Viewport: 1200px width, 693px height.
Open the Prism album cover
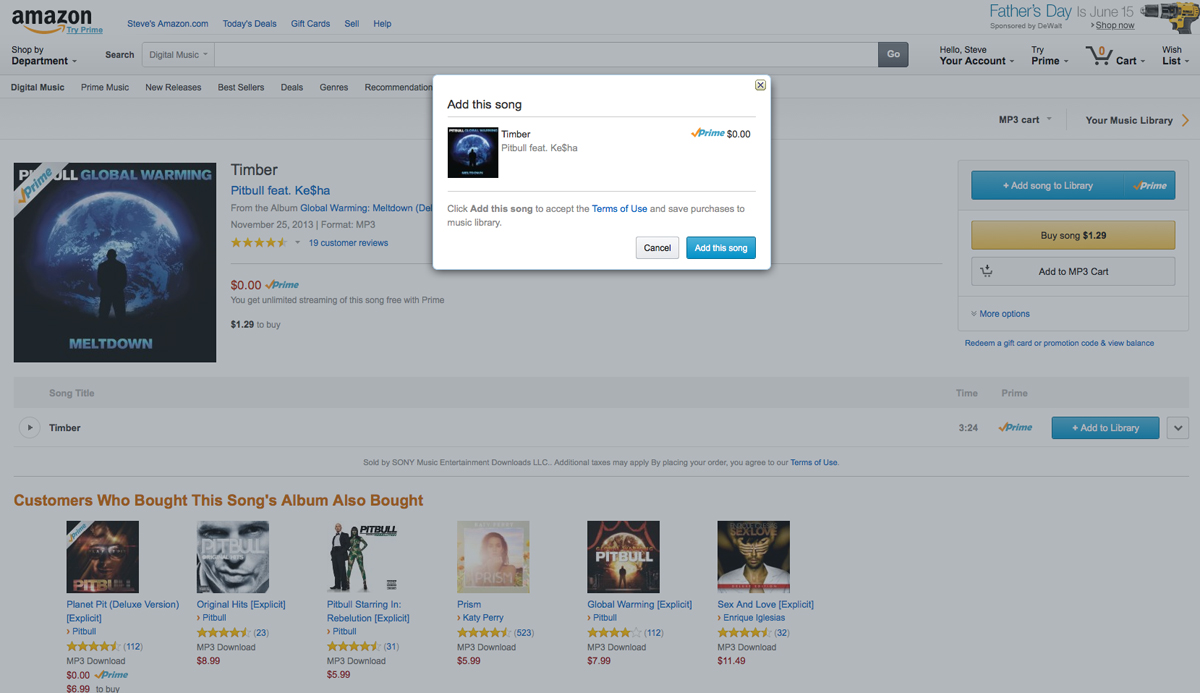pyautogui.click(x=493, y=557)
